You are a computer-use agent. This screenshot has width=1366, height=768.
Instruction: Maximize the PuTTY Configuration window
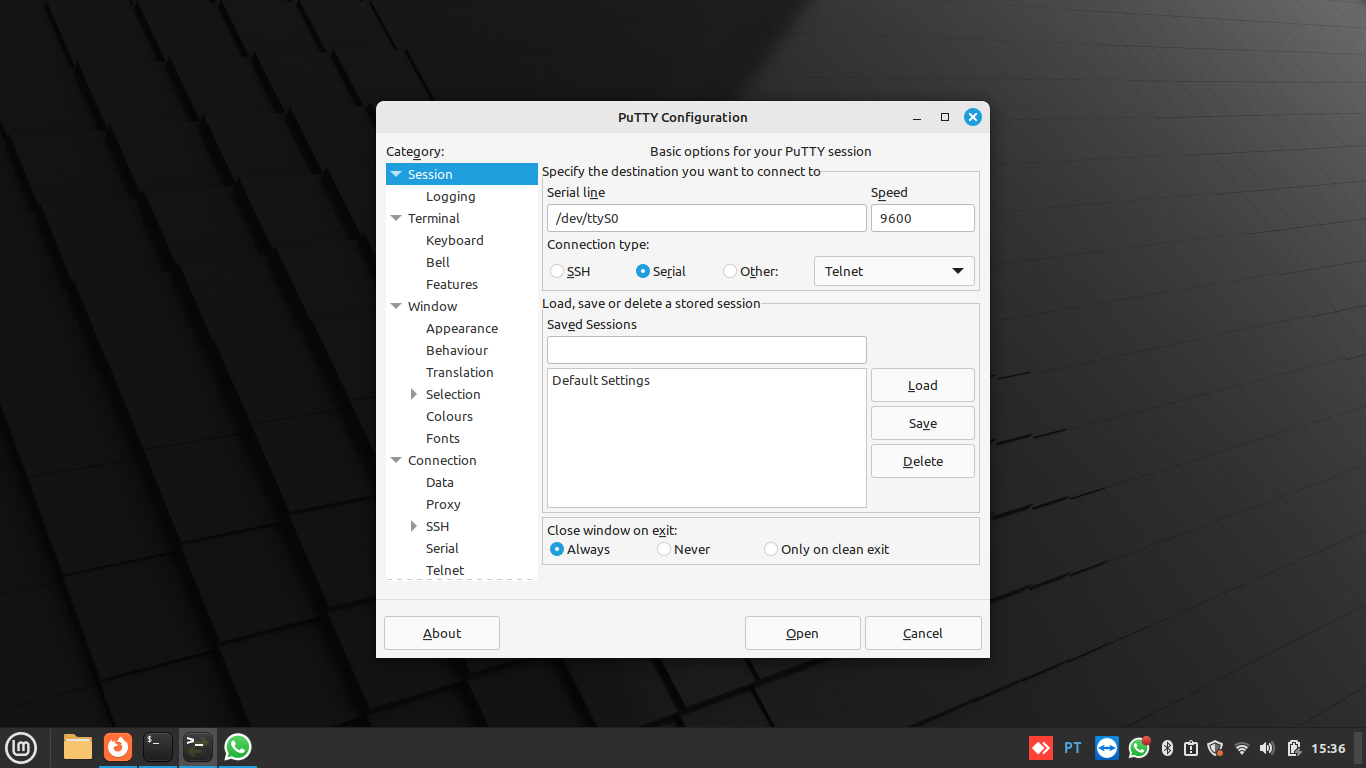945,117
